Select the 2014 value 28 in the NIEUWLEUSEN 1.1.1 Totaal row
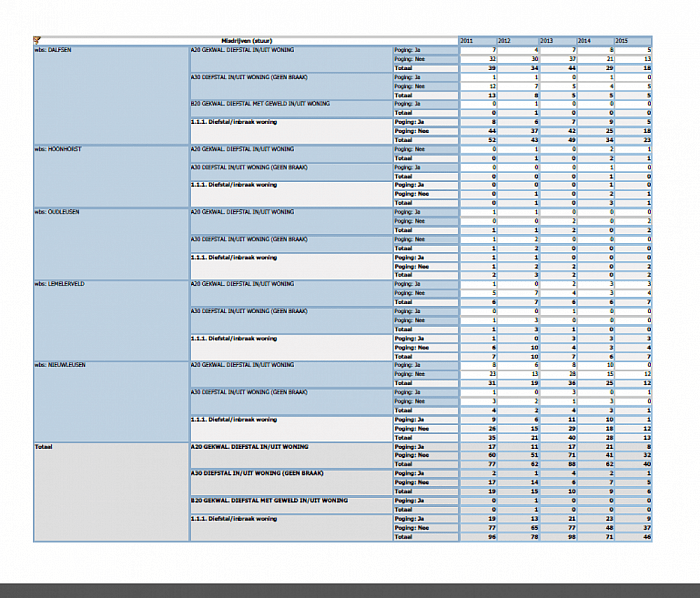700x598 pixels. (x=610, y=438)
